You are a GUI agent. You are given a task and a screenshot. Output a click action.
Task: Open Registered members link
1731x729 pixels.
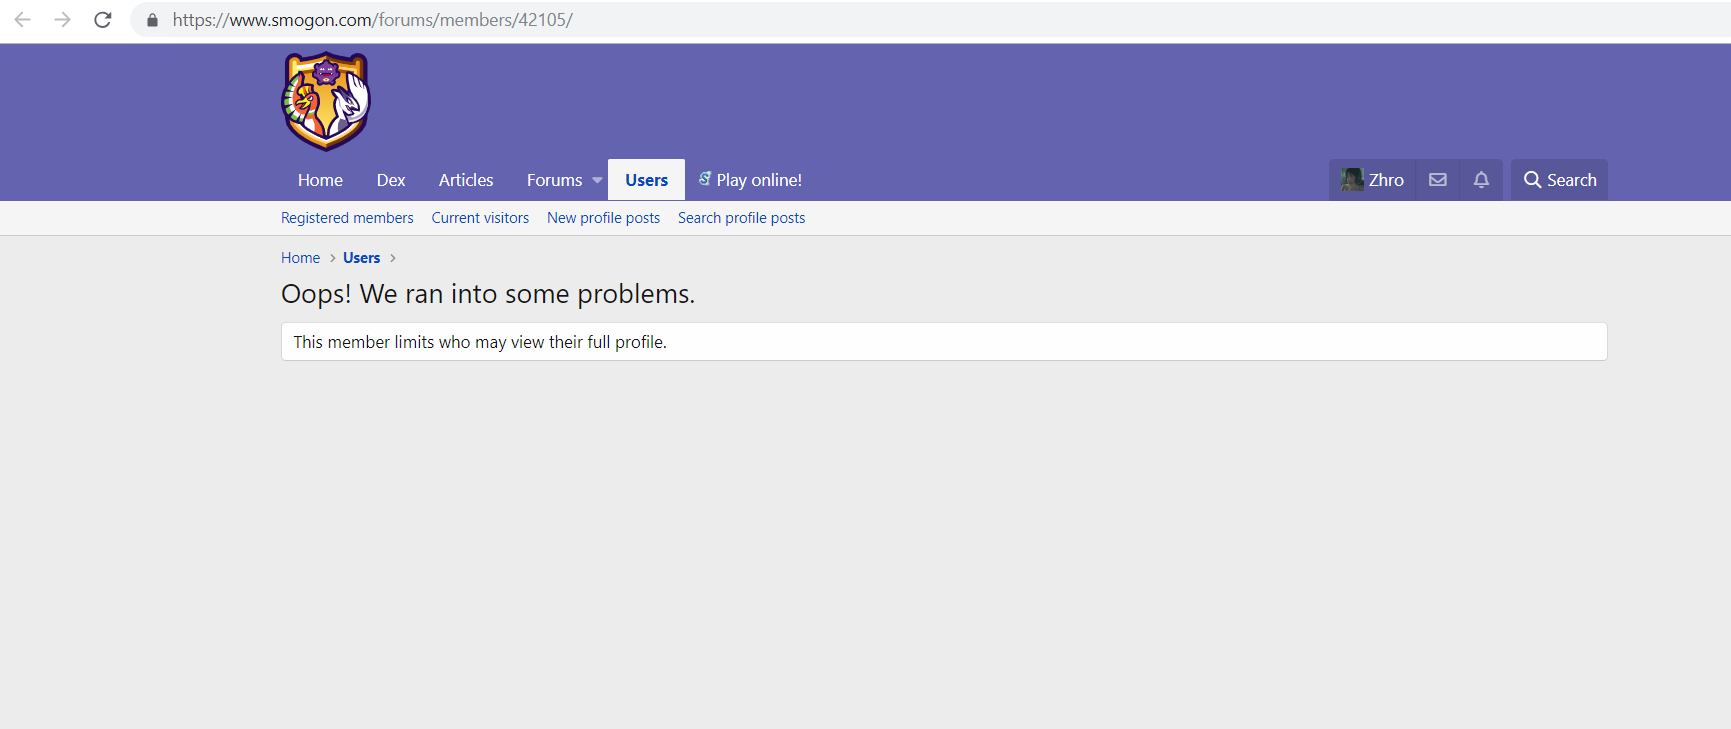[x=347, y=218]
